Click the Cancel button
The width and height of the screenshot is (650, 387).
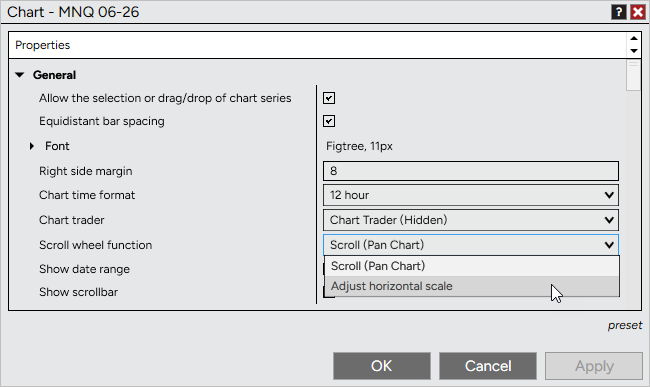click(x=488, y=366)
